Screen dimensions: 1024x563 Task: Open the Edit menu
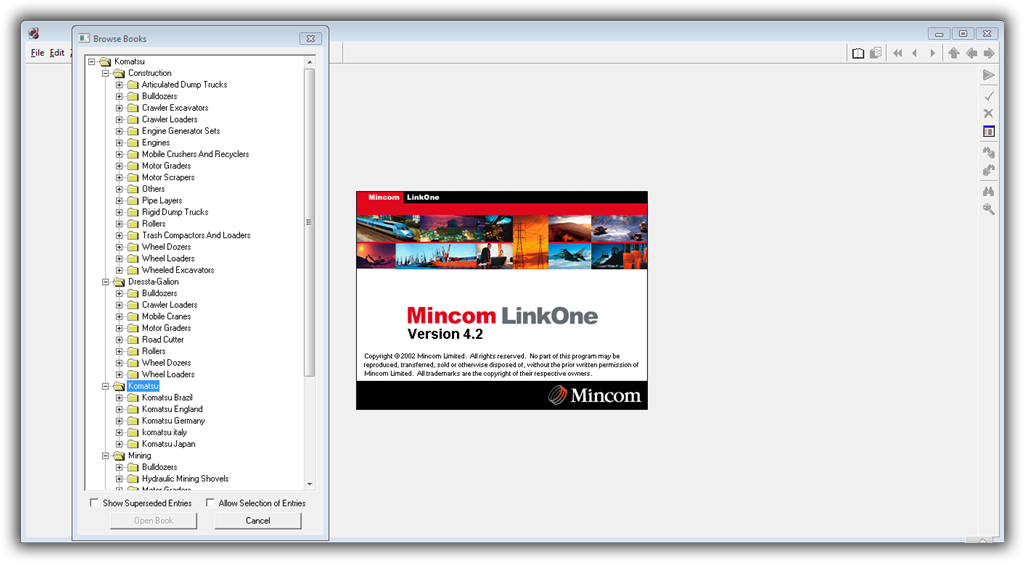[x=57, y=53]
